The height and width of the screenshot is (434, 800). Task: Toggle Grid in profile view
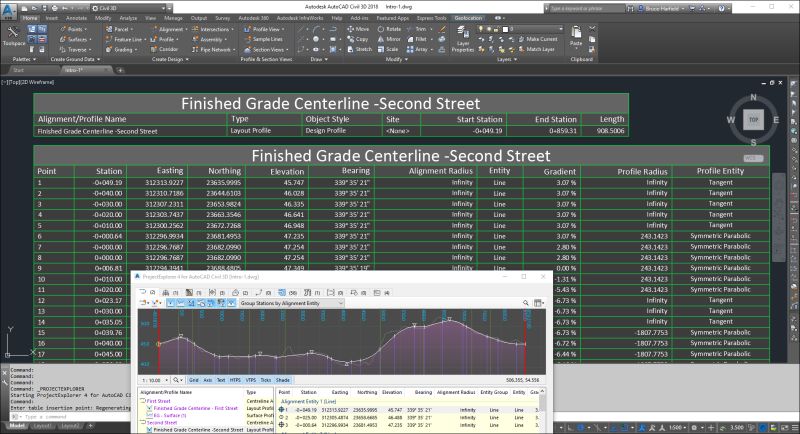click(194, 380)
